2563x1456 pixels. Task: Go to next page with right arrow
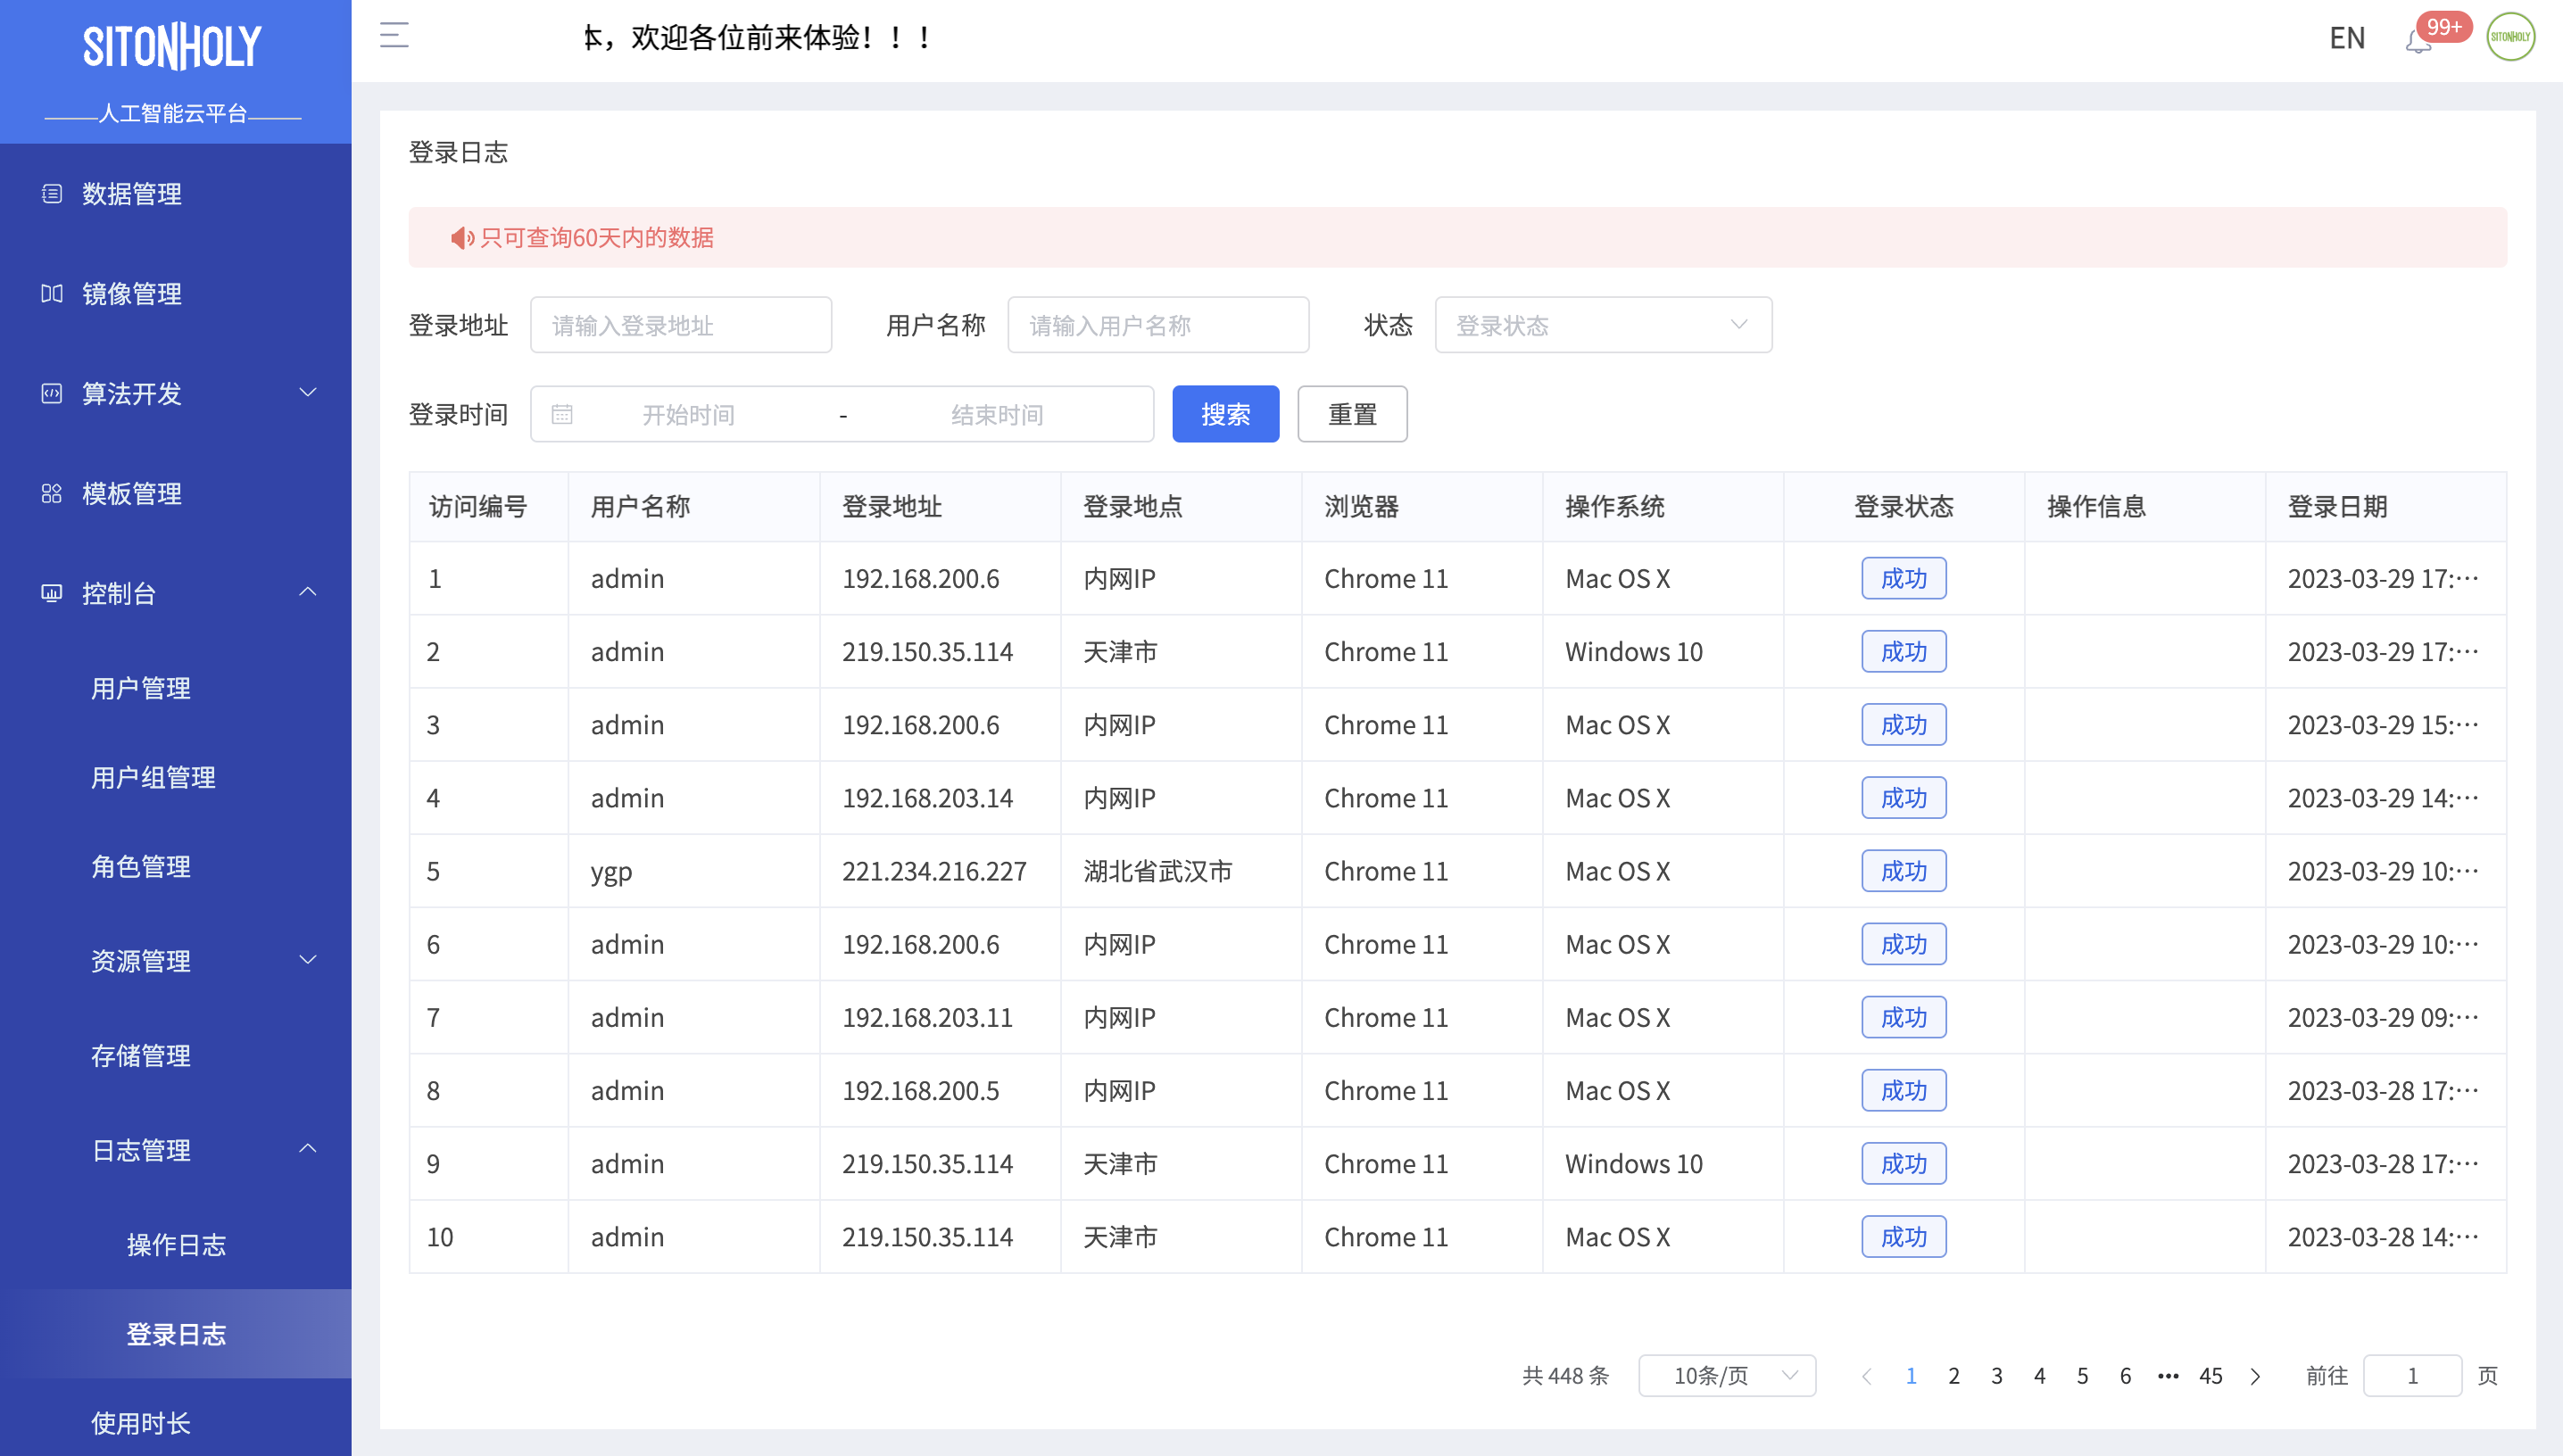(2255, 1376)
